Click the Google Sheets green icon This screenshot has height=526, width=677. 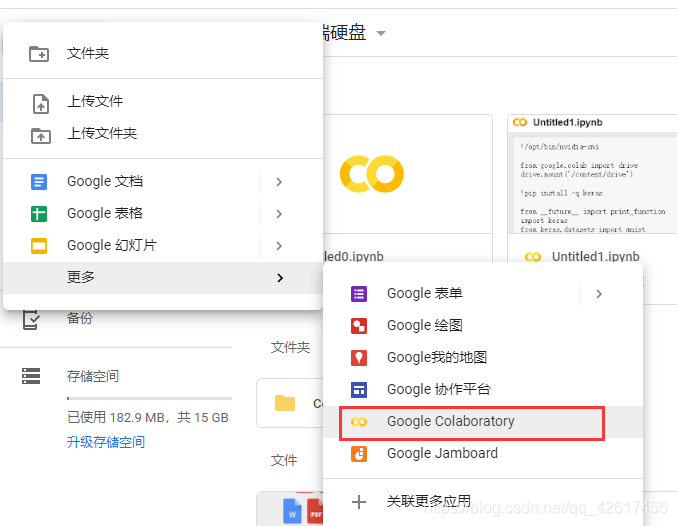[x=39, y=214]
